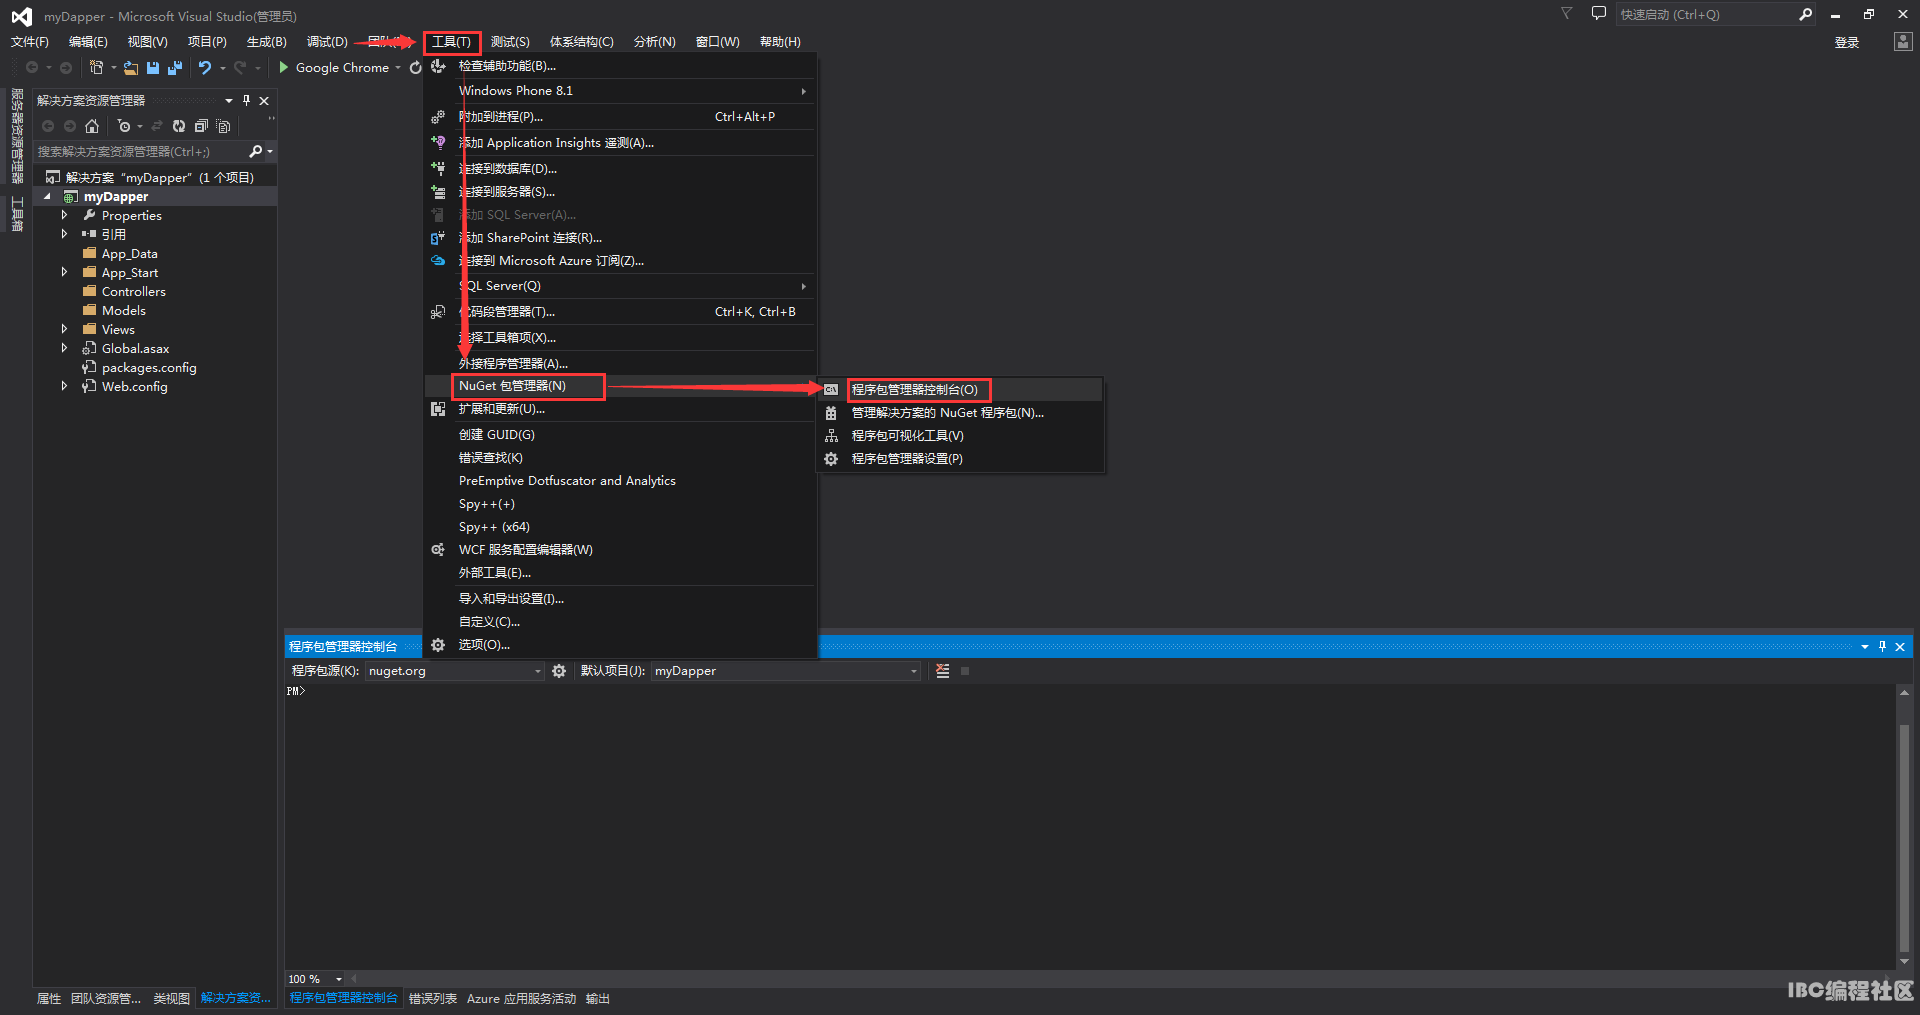Click the Quick Launch input box
The image size is (1920, 1015).
pyautogui.click(x=1705, y=14)
